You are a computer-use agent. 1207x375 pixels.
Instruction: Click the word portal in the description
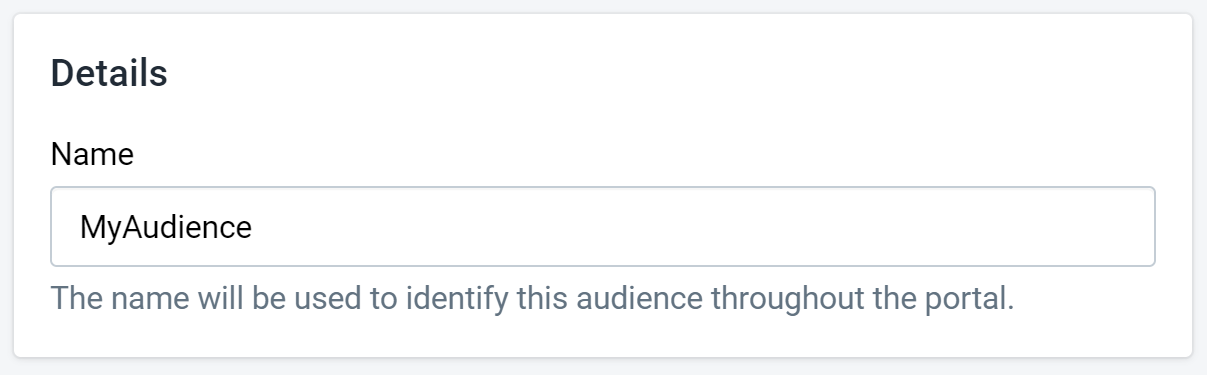[974, 298]
